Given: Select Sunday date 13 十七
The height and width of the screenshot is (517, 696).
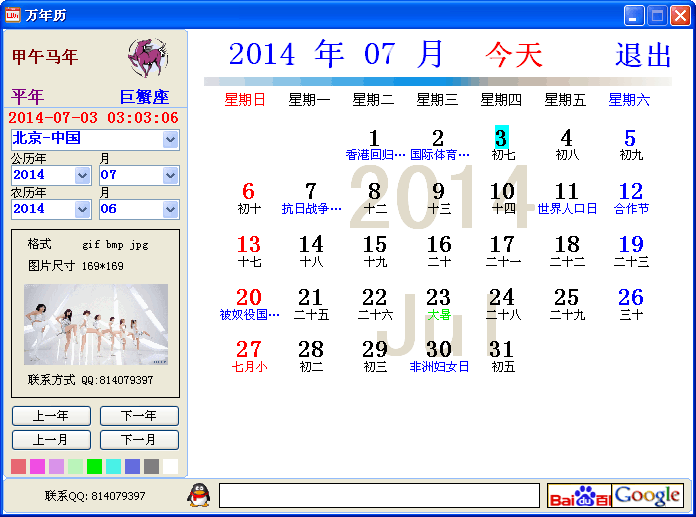Looking at the screenshot, I should 249,251.
